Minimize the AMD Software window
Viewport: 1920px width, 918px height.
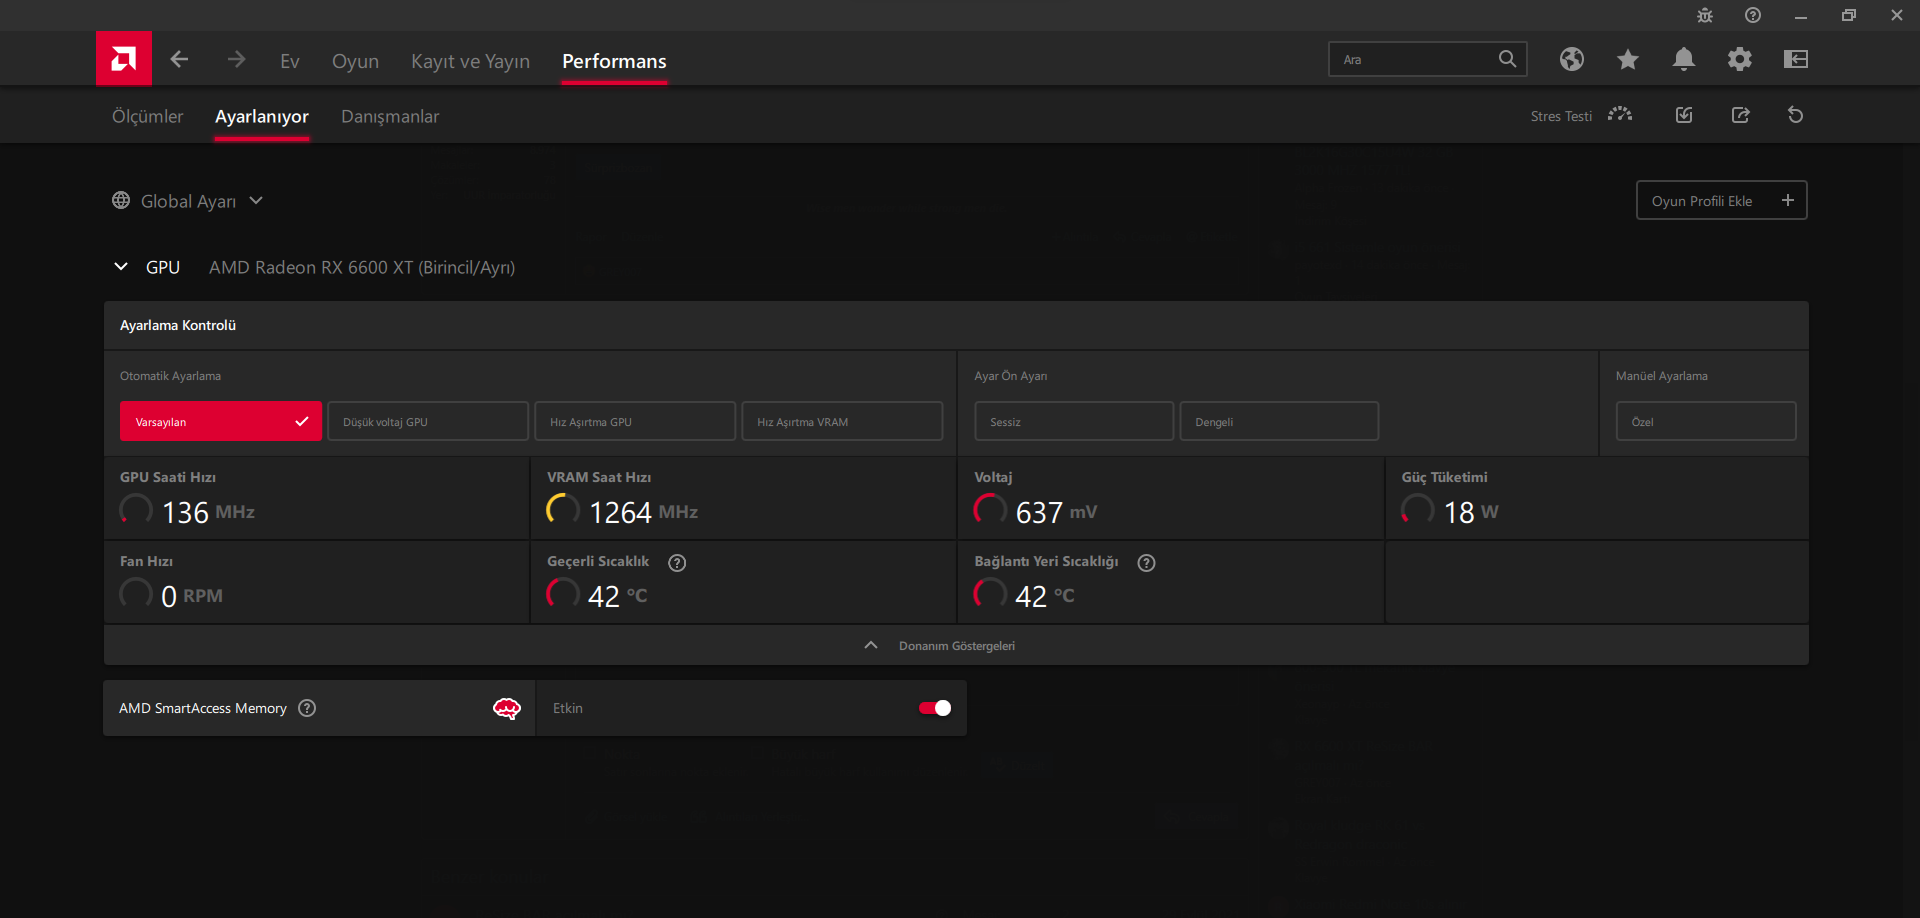1801,16
